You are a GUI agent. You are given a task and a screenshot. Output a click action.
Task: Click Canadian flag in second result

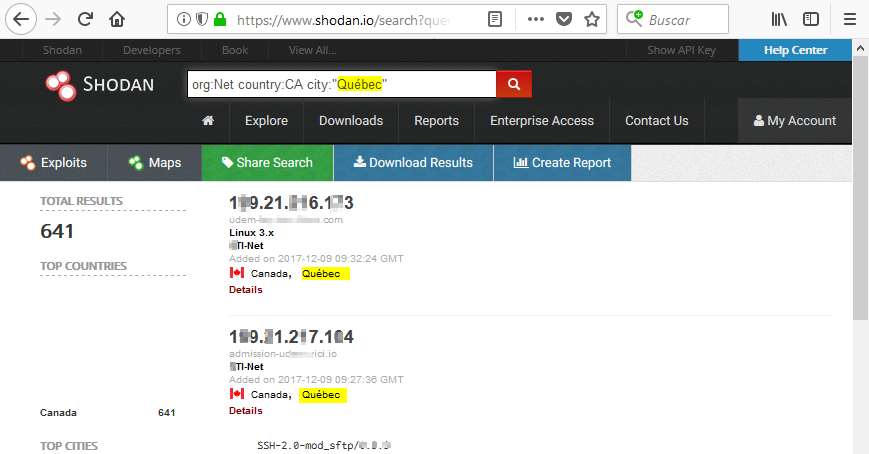[x=237, y=394]
